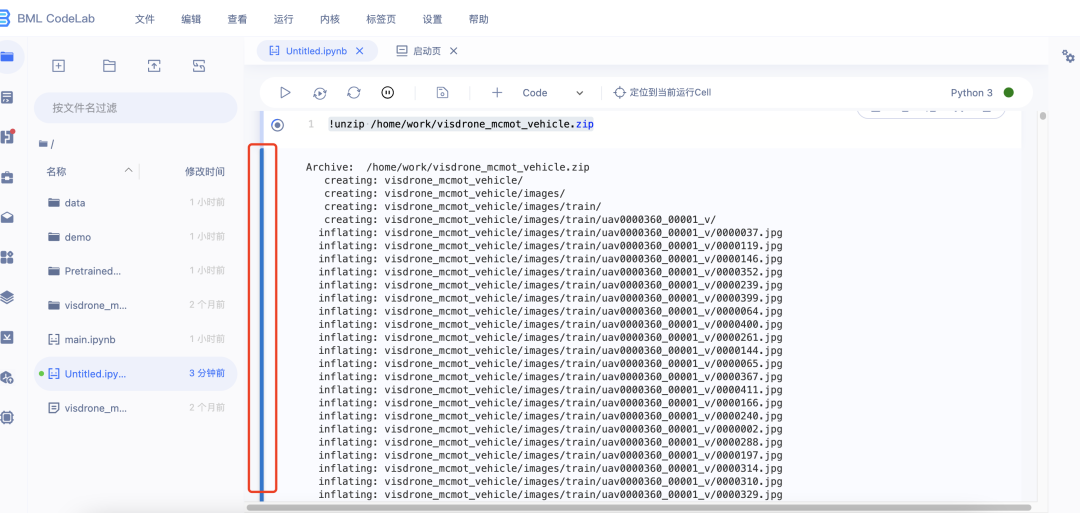
Task: Click the '3 分钟前' modified time
Action: tap(207, 374)
